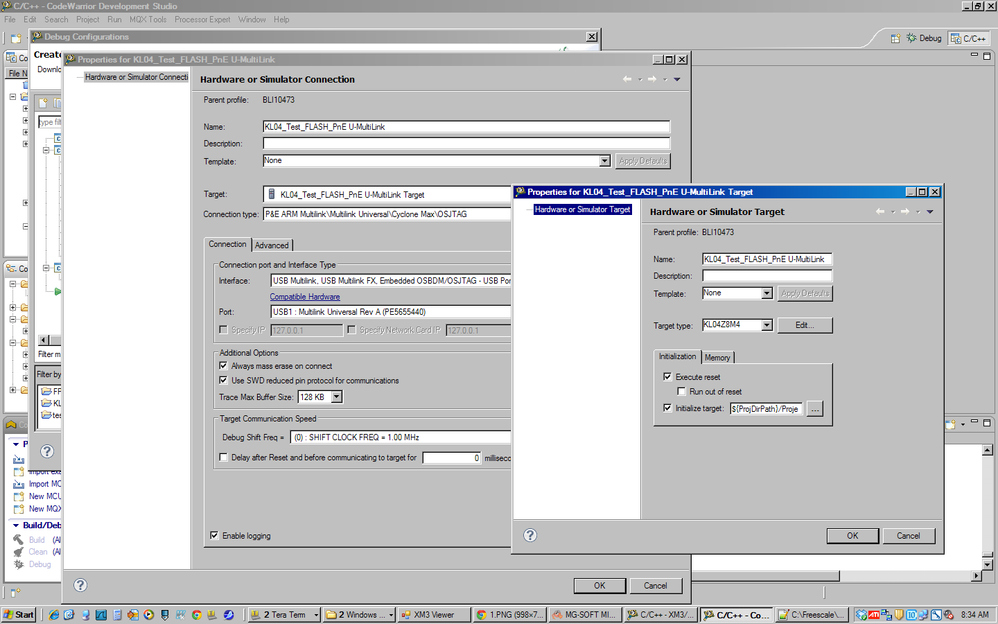Image resolution: width=998 pixels, height=624 pixels.
Task: Toggle Enable logging checkbox
Action: [x=214, y=535]
